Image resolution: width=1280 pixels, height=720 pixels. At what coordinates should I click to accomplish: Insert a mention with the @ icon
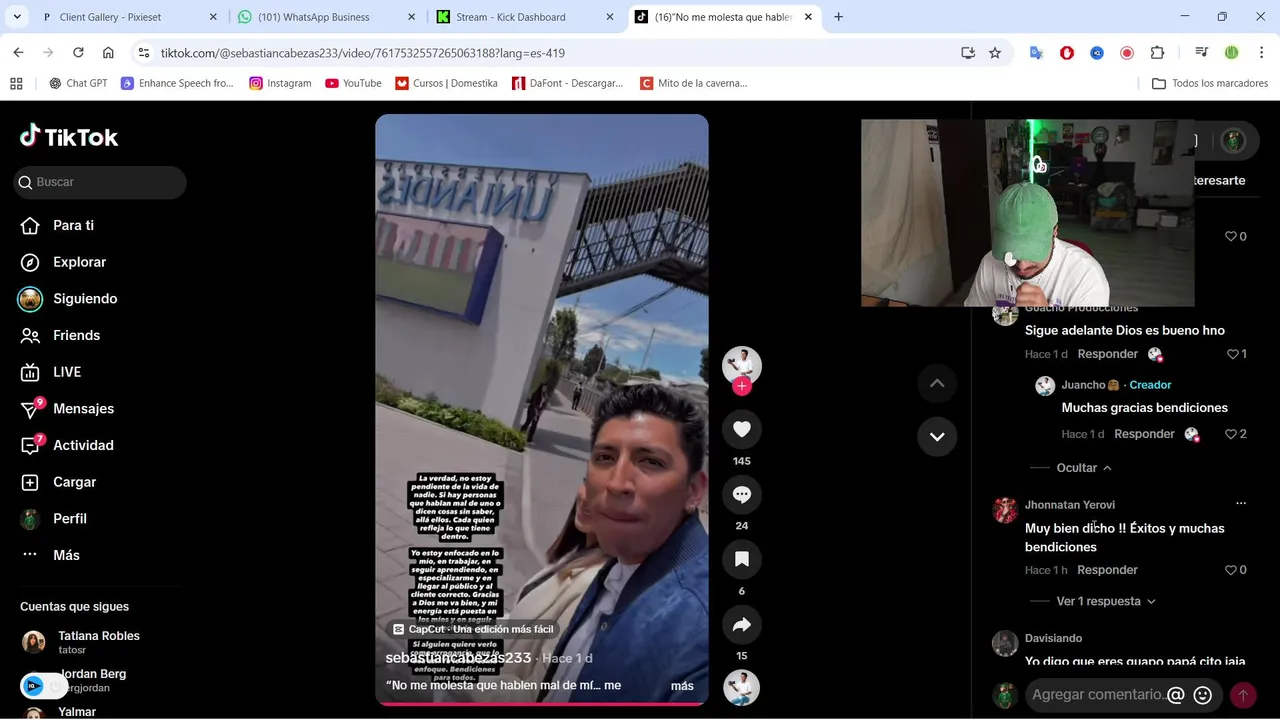point(1176,695)
